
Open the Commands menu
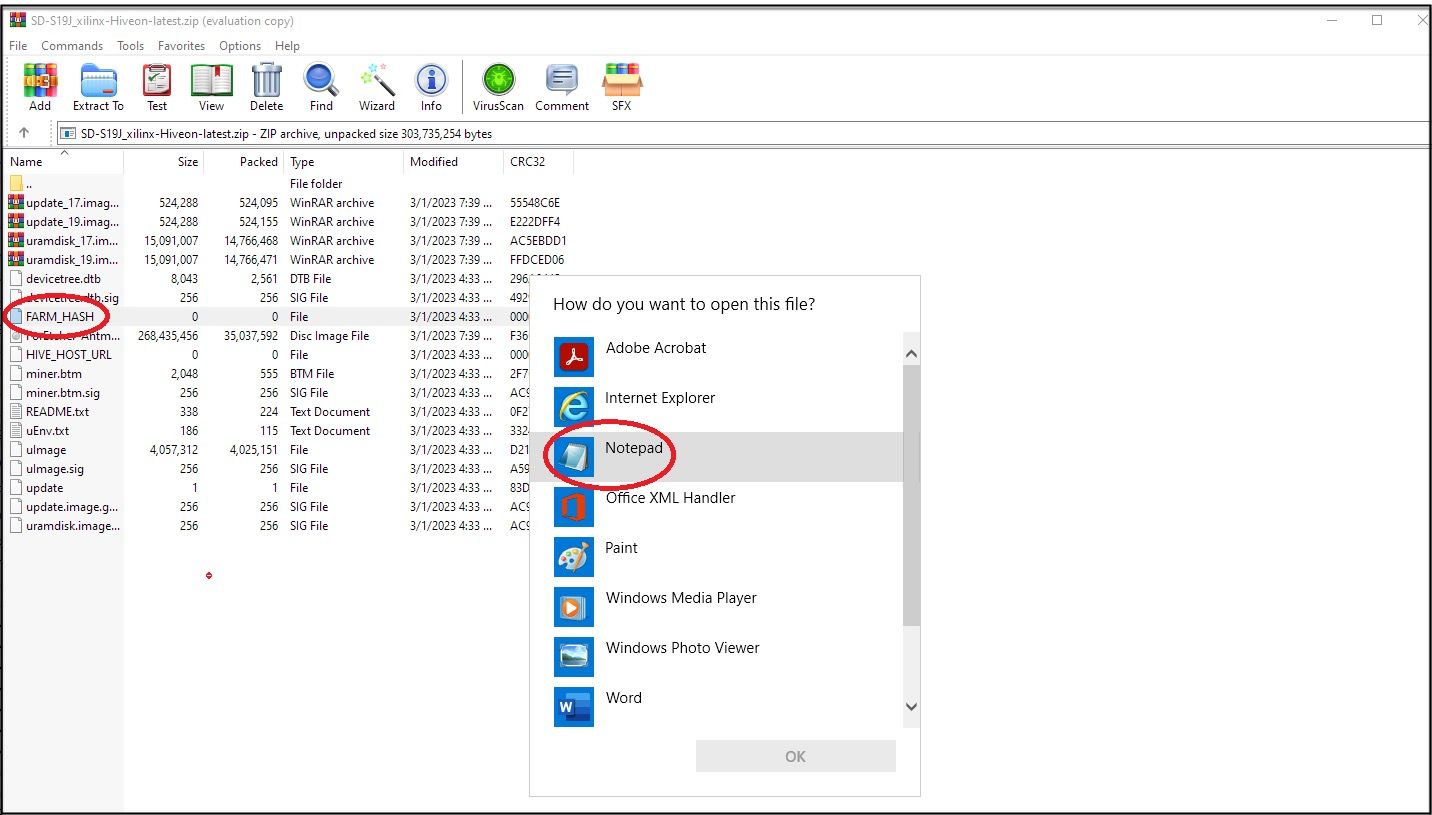[x=72, y=46]
